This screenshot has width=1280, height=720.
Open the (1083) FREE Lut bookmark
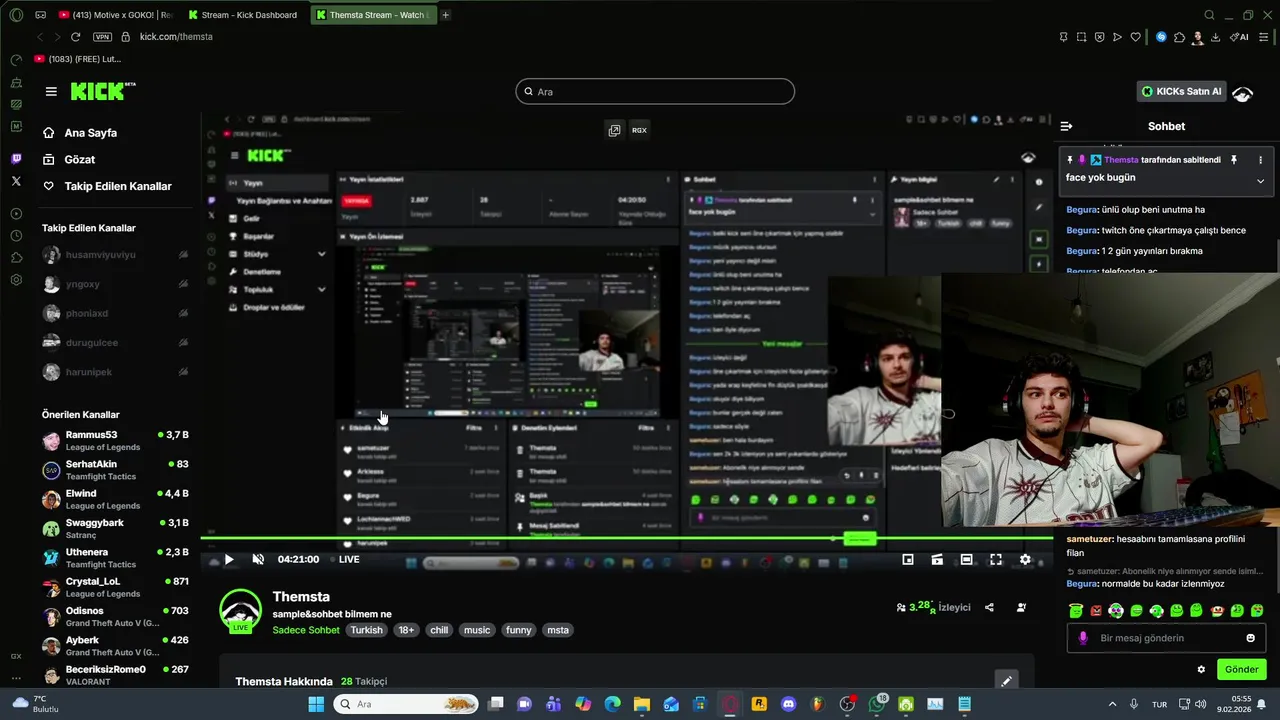coord(78,59)
